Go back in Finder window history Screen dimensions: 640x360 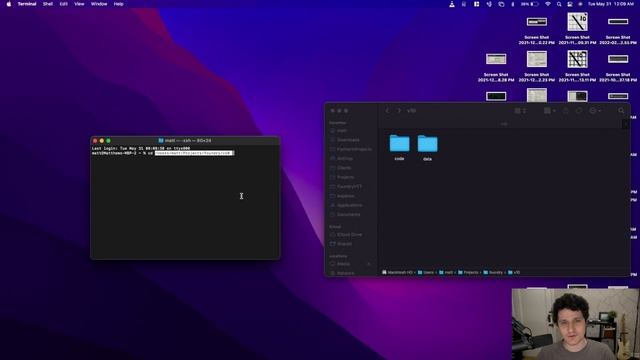tap(387, 111)
